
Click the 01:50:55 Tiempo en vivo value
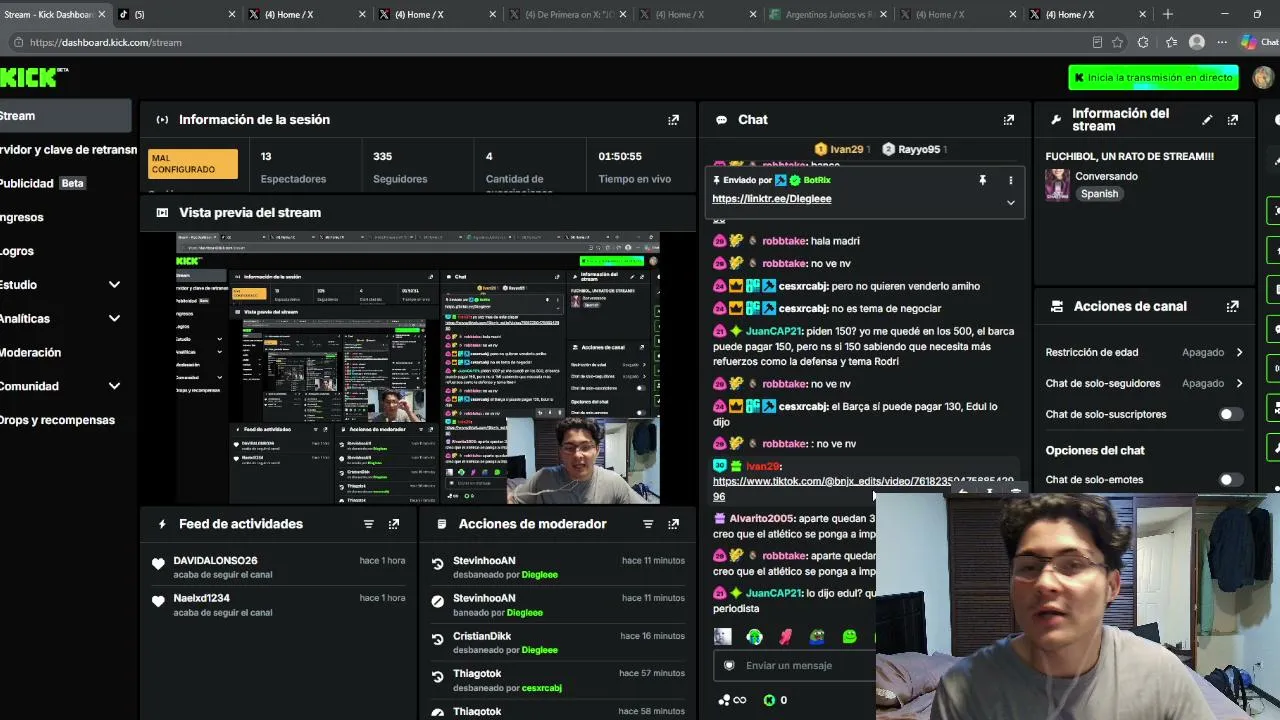620,157
